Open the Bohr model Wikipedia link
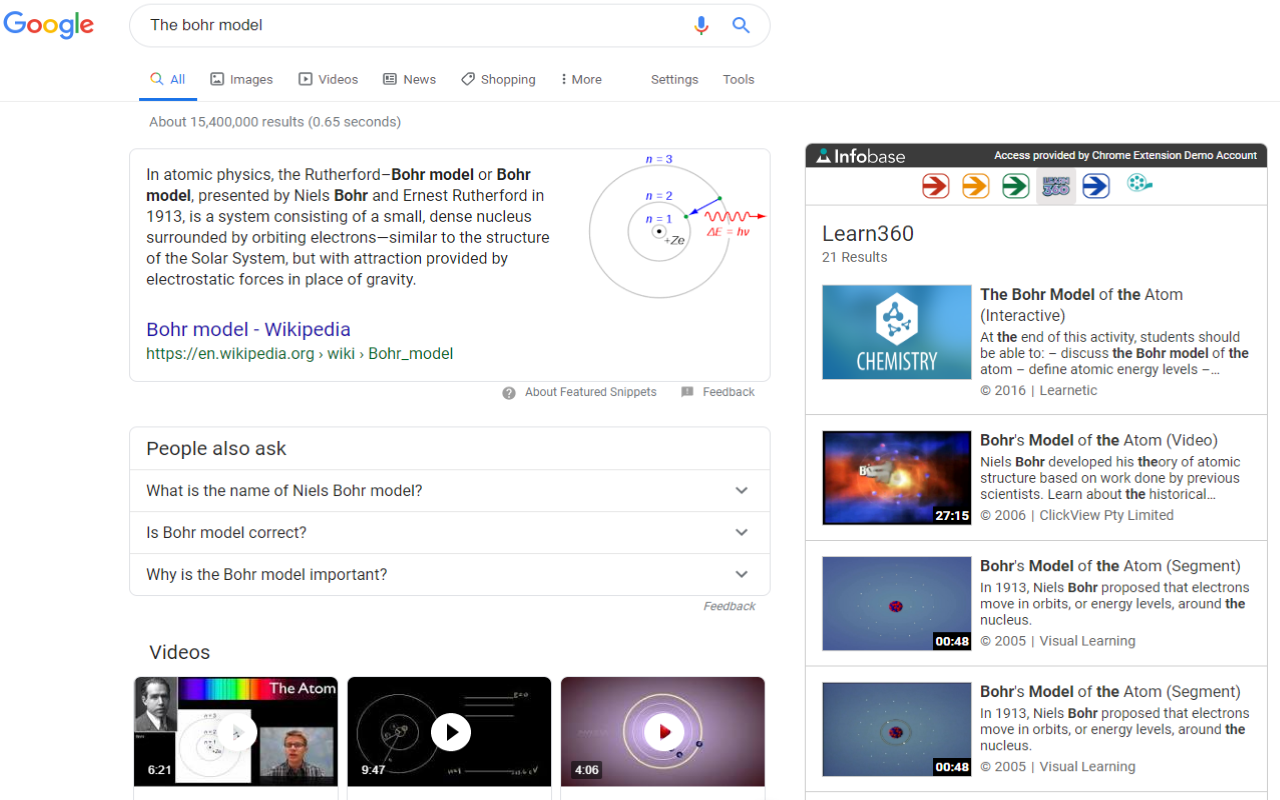 [248, 329]
